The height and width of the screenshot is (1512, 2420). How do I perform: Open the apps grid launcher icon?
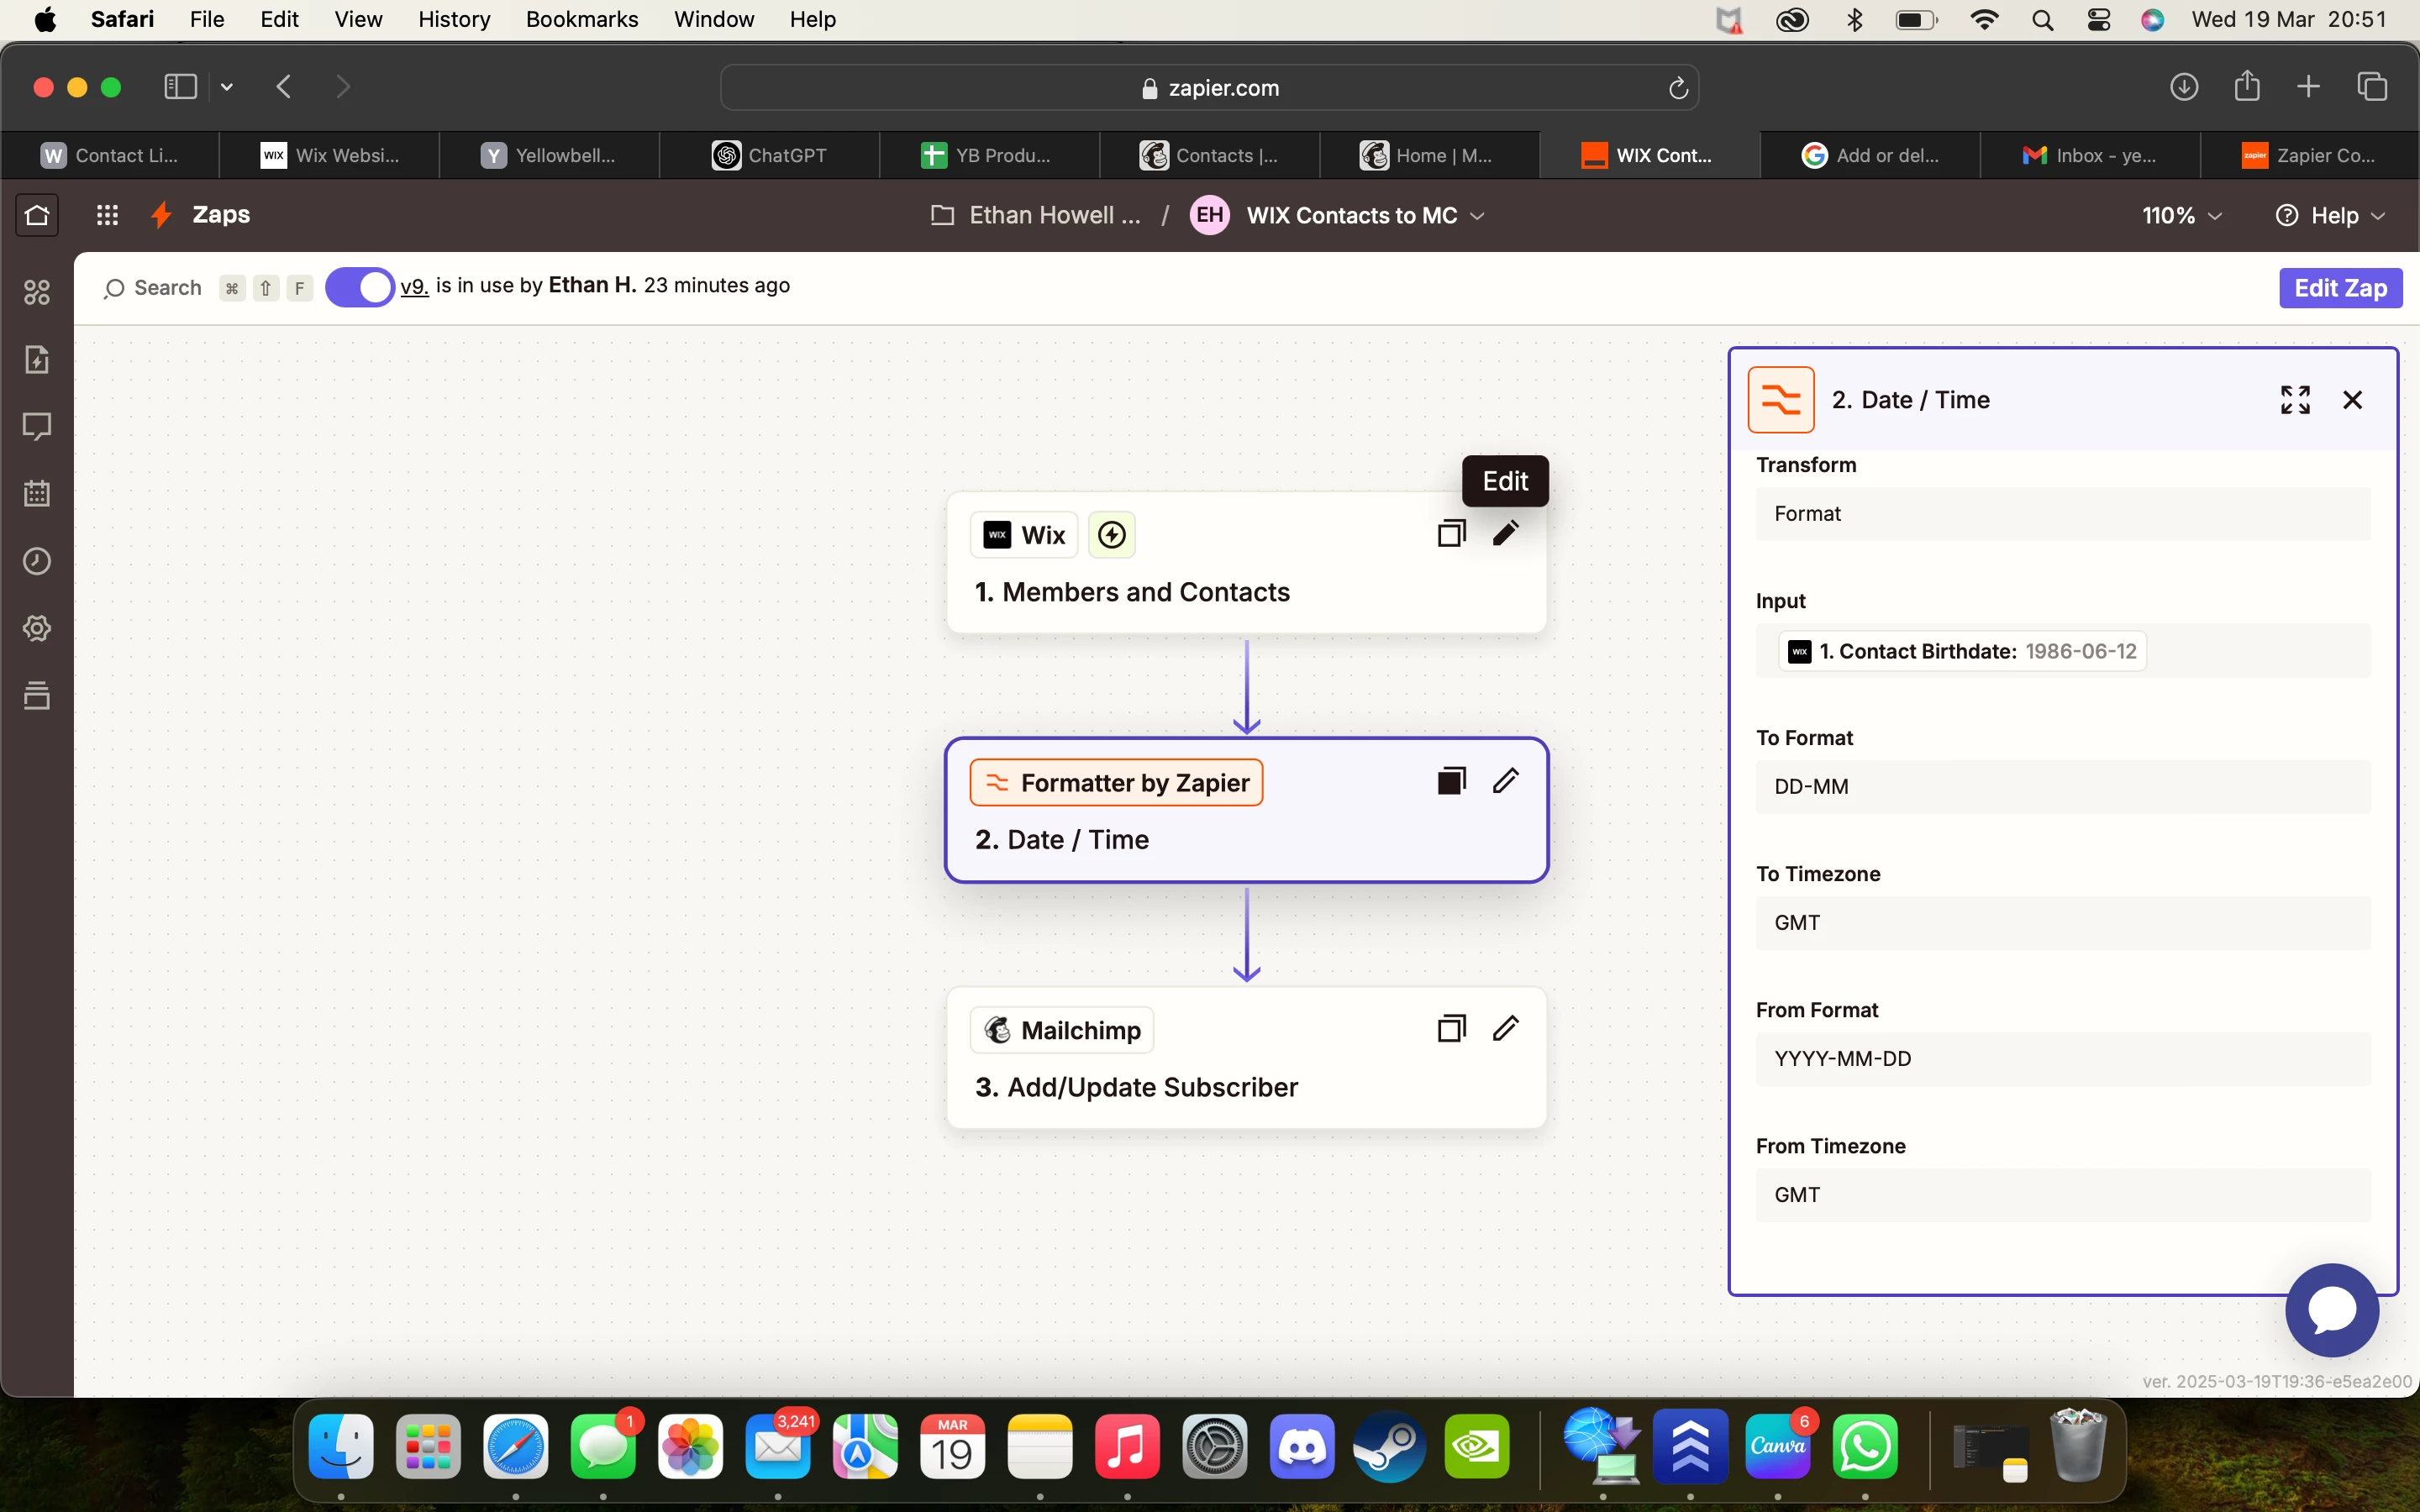107,215
